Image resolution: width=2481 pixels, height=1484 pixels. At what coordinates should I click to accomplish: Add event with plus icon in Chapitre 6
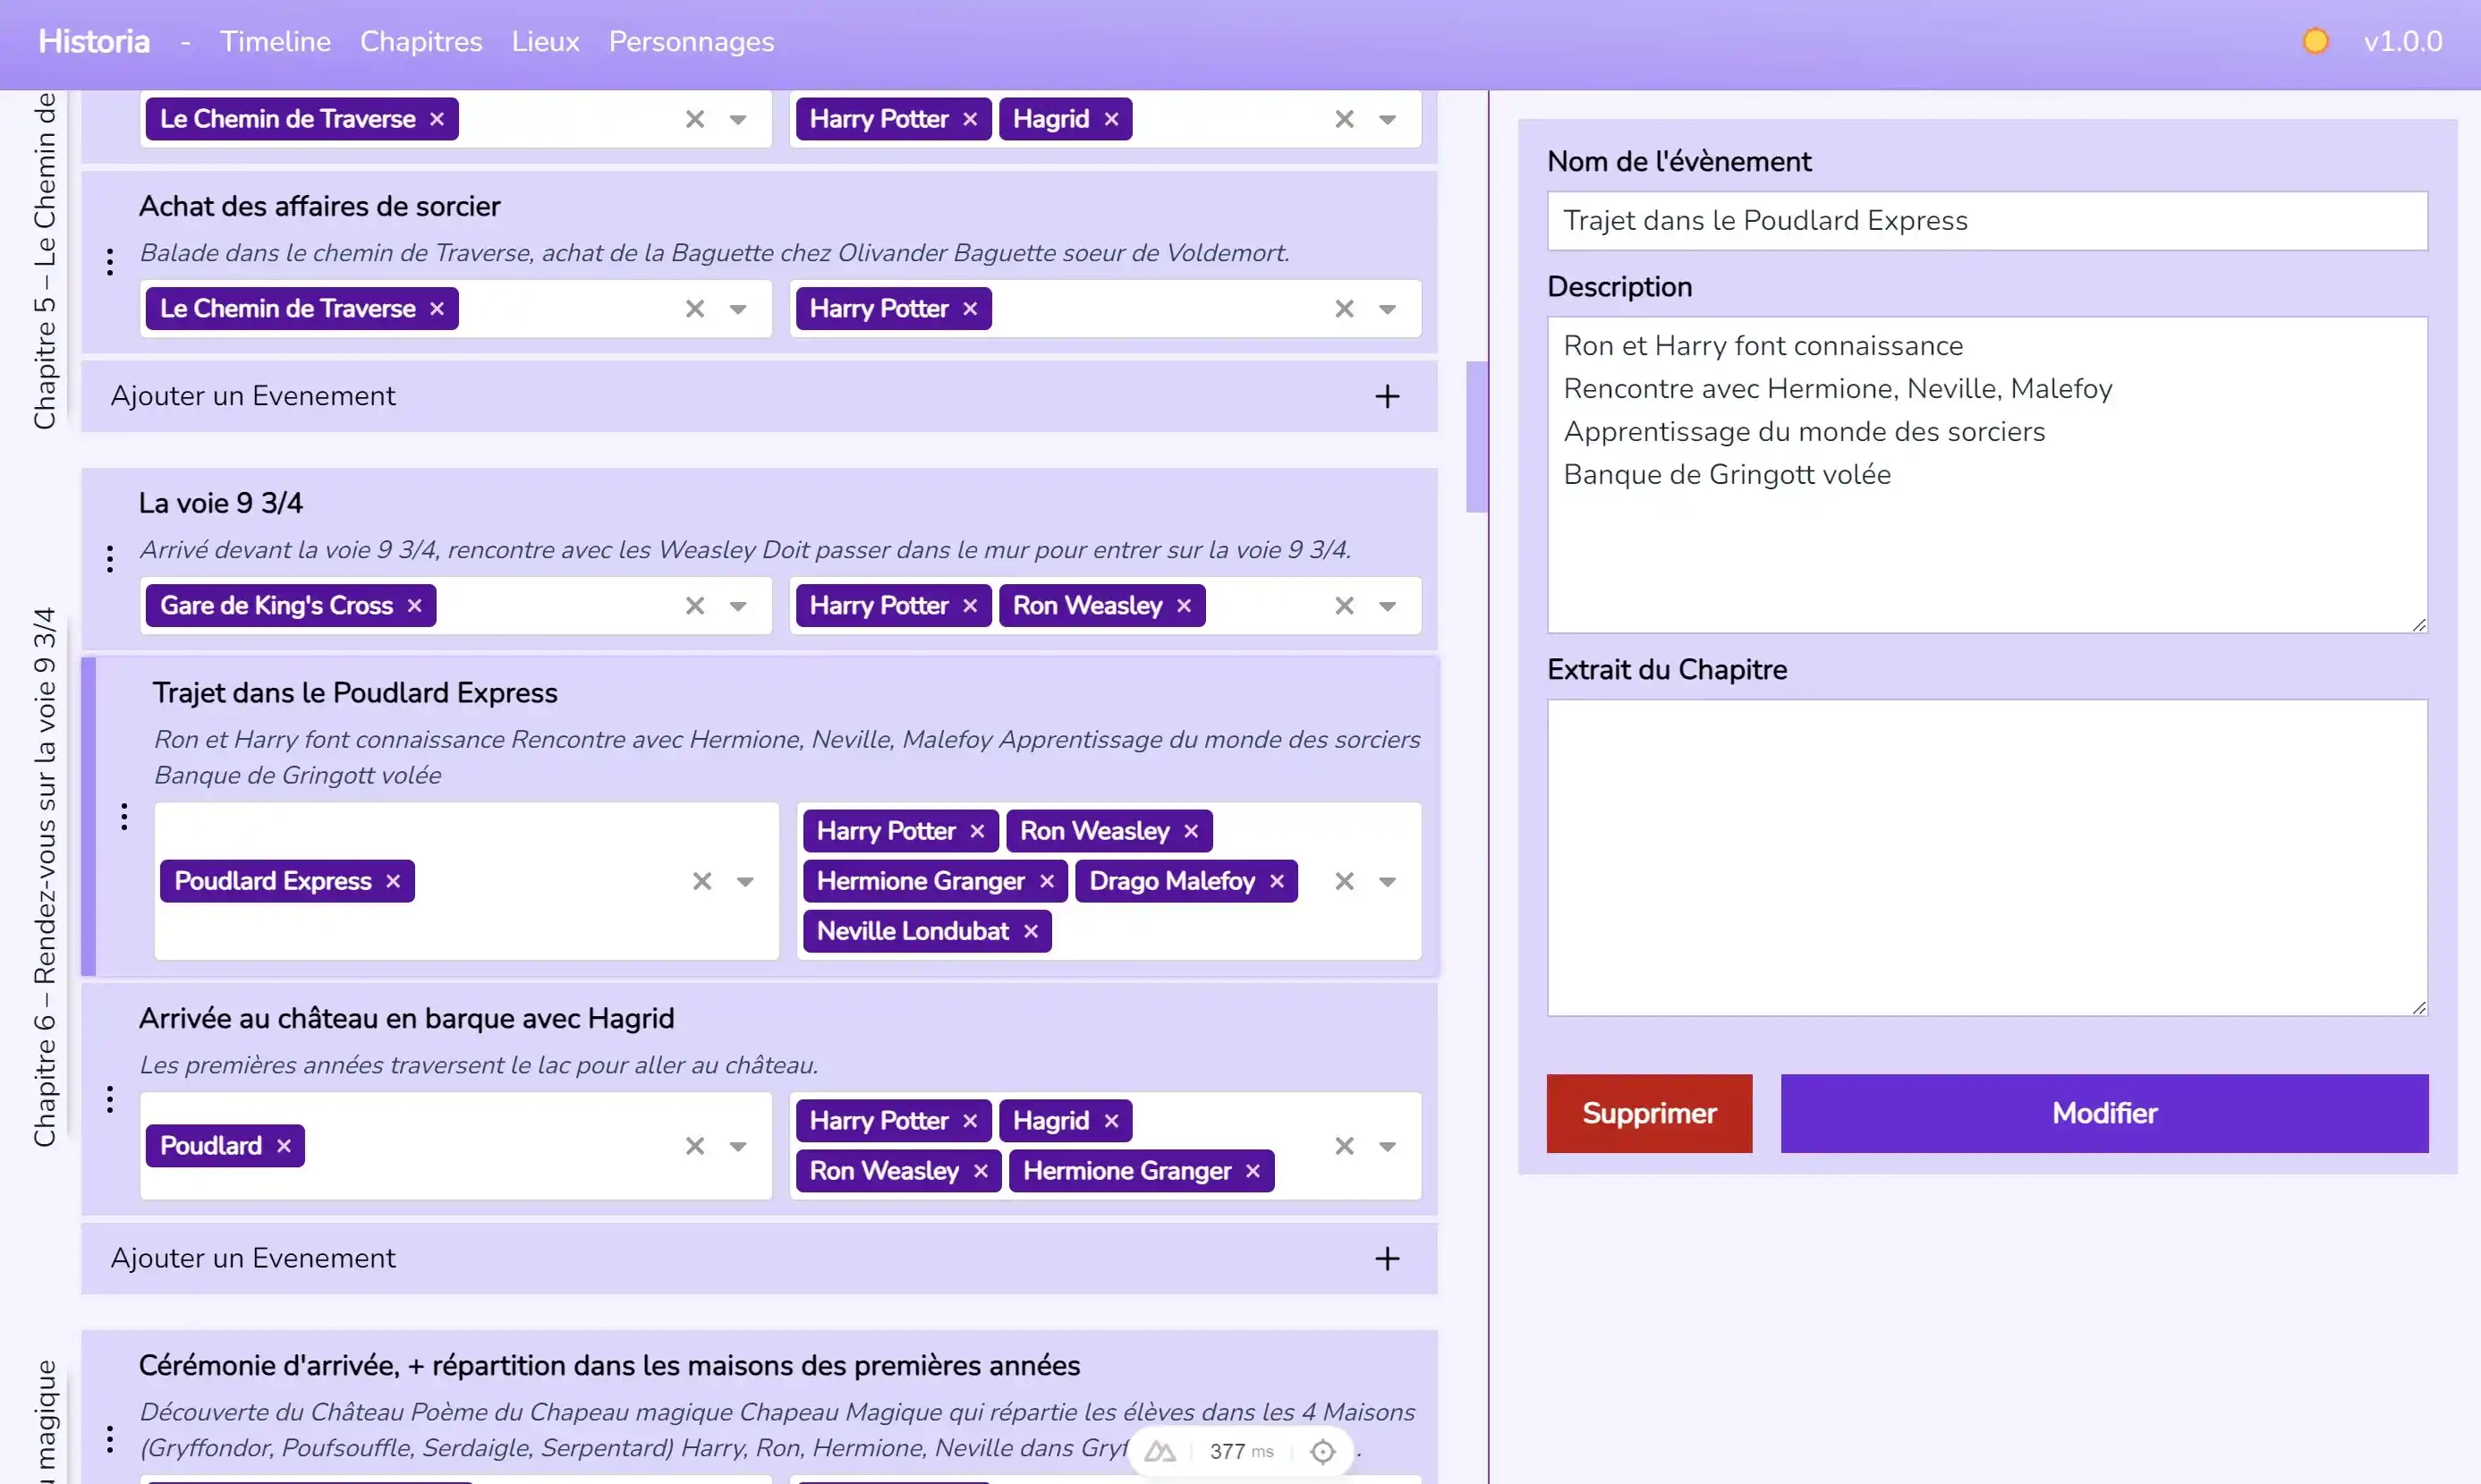(1387, 1259)
